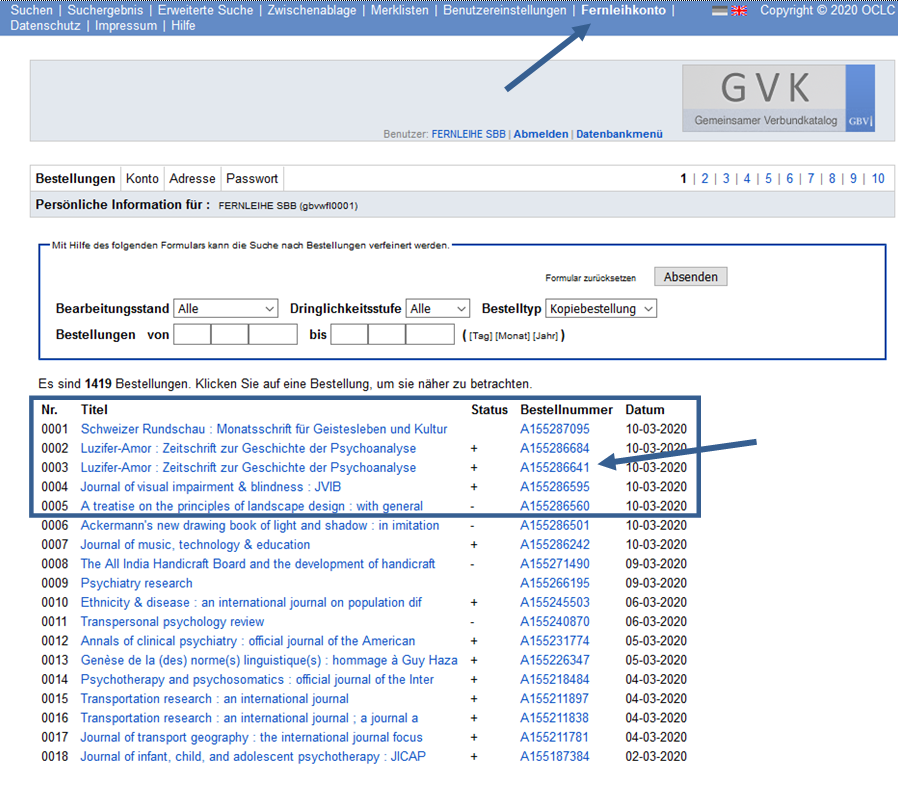Open the Ethnicity & disease order
The width and height of the screenshot is (898, 788).
pos(251,602)
